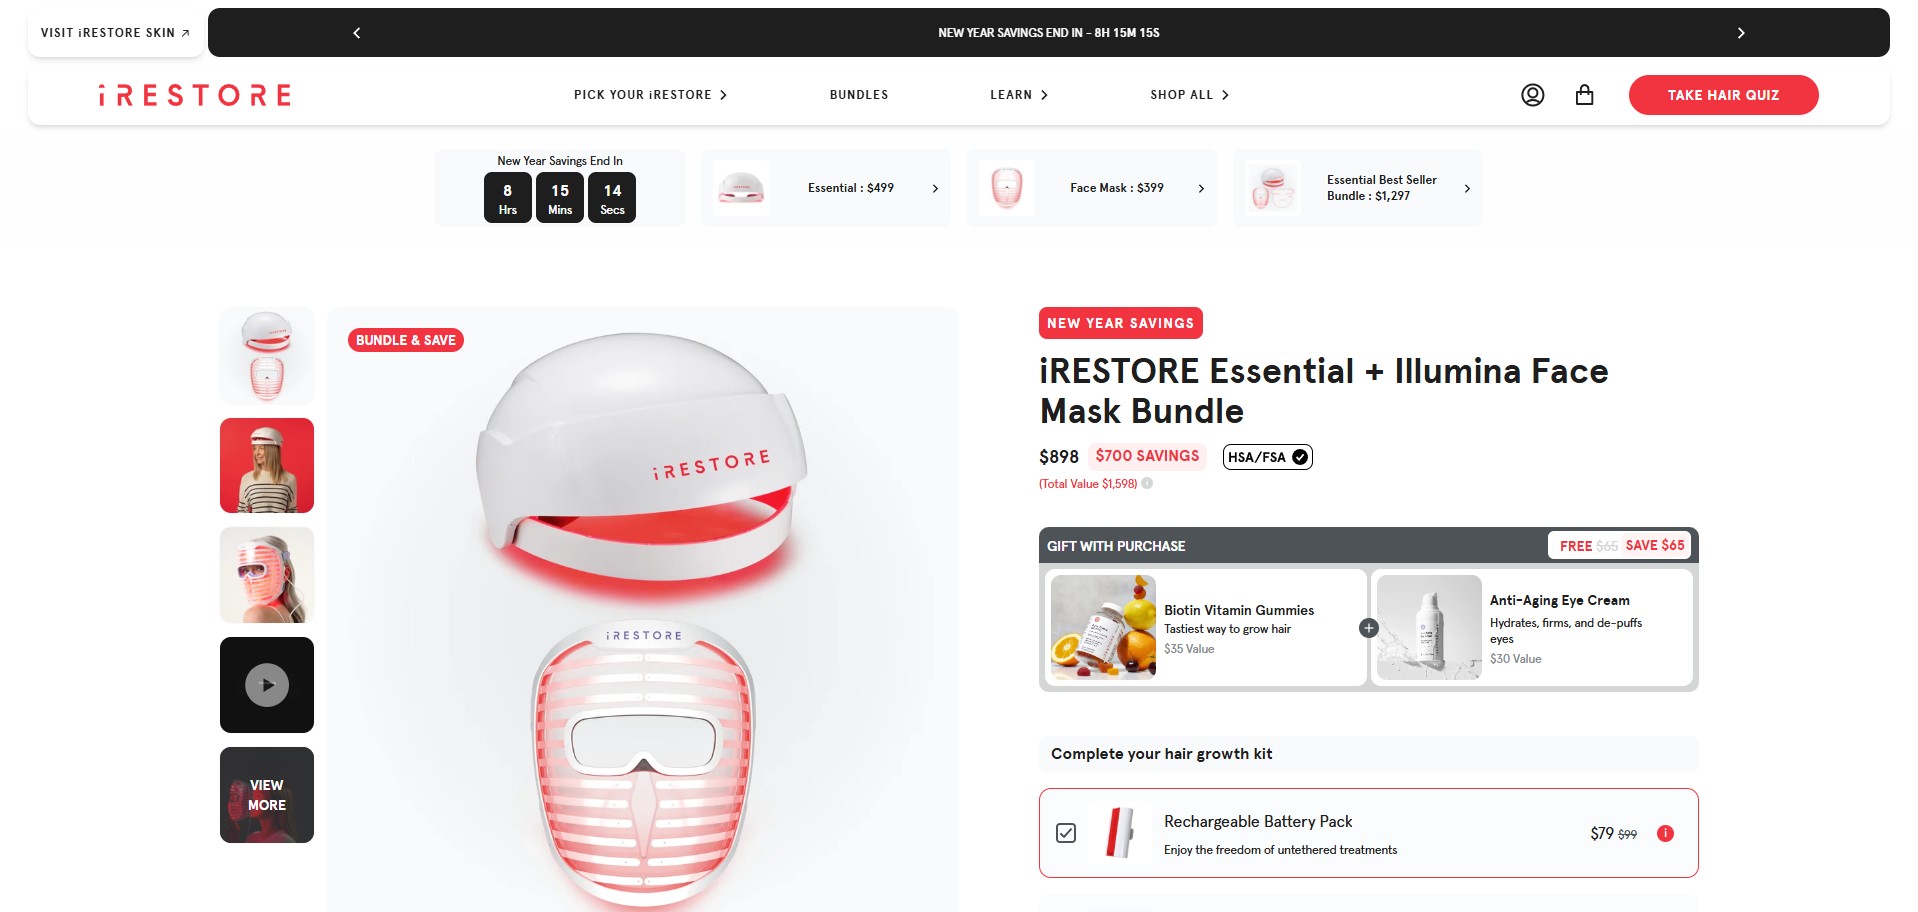Image resolution: width=1918 pixels, height=912 pixels.
Task: Show next announcement with right arrow
Action: pos(1741,33)
